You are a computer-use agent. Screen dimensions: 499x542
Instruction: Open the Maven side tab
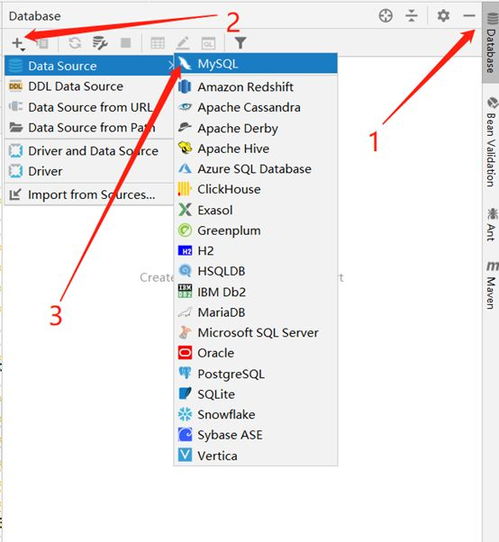point(491,286)
